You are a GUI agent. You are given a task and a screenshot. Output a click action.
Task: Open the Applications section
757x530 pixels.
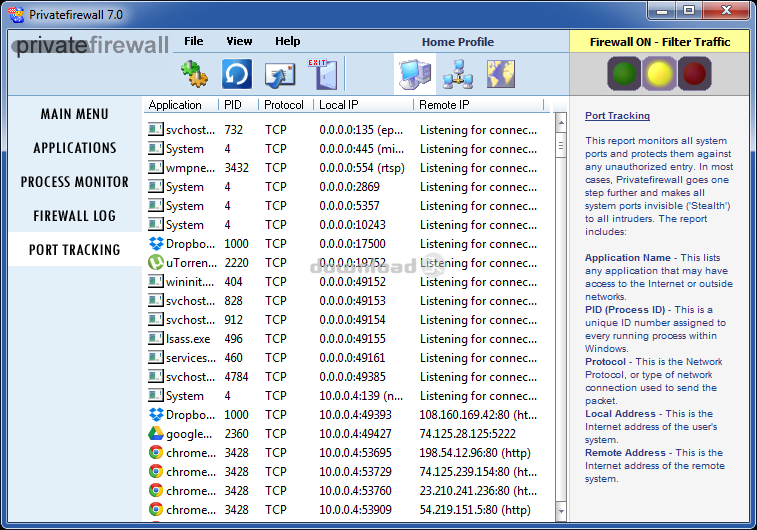tap(74, 148)
